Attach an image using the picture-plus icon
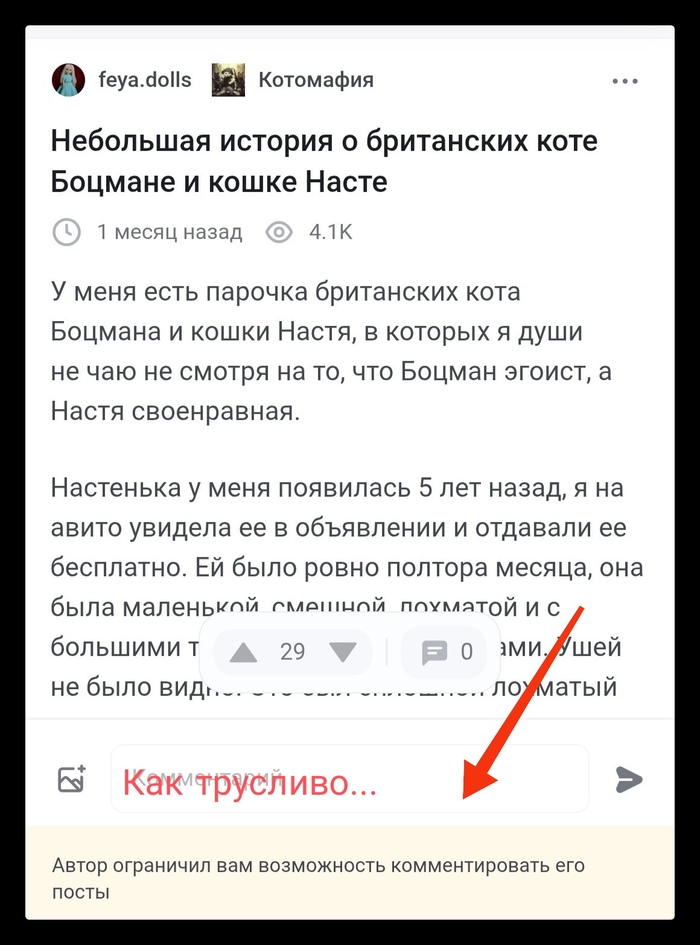 [x=72, y=779]
